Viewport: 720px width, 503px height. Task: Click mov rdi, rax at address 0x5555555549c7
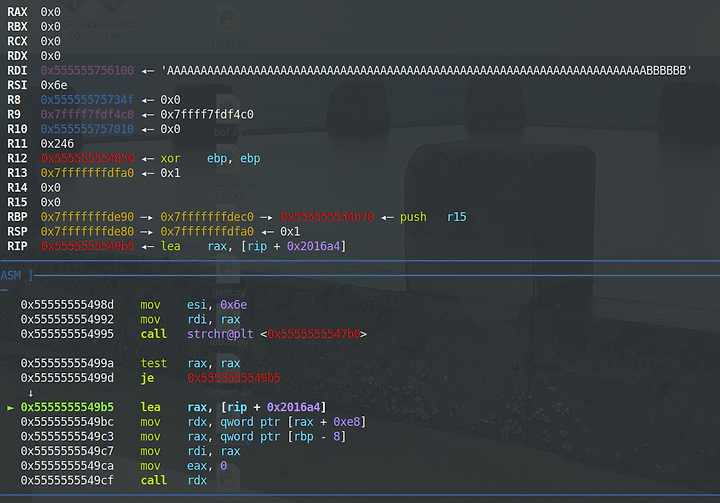[x=190, y=452]
